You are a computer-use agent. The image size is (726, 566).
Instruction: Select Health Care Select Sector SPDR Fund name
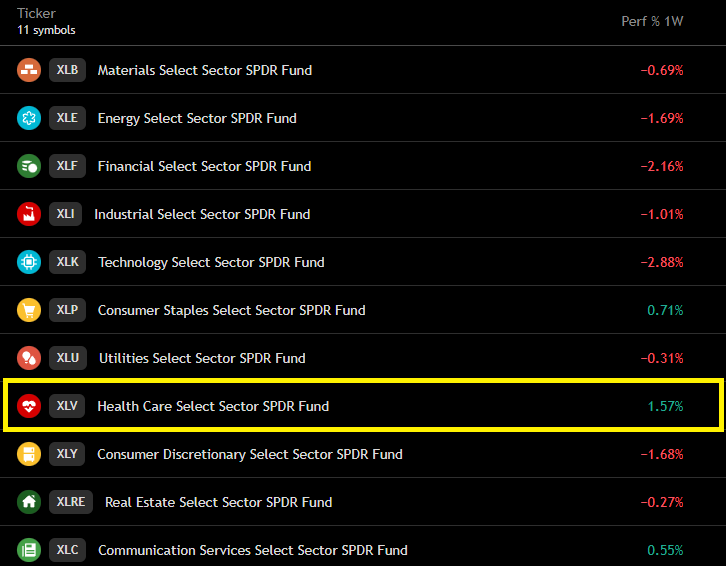[213, 406]
